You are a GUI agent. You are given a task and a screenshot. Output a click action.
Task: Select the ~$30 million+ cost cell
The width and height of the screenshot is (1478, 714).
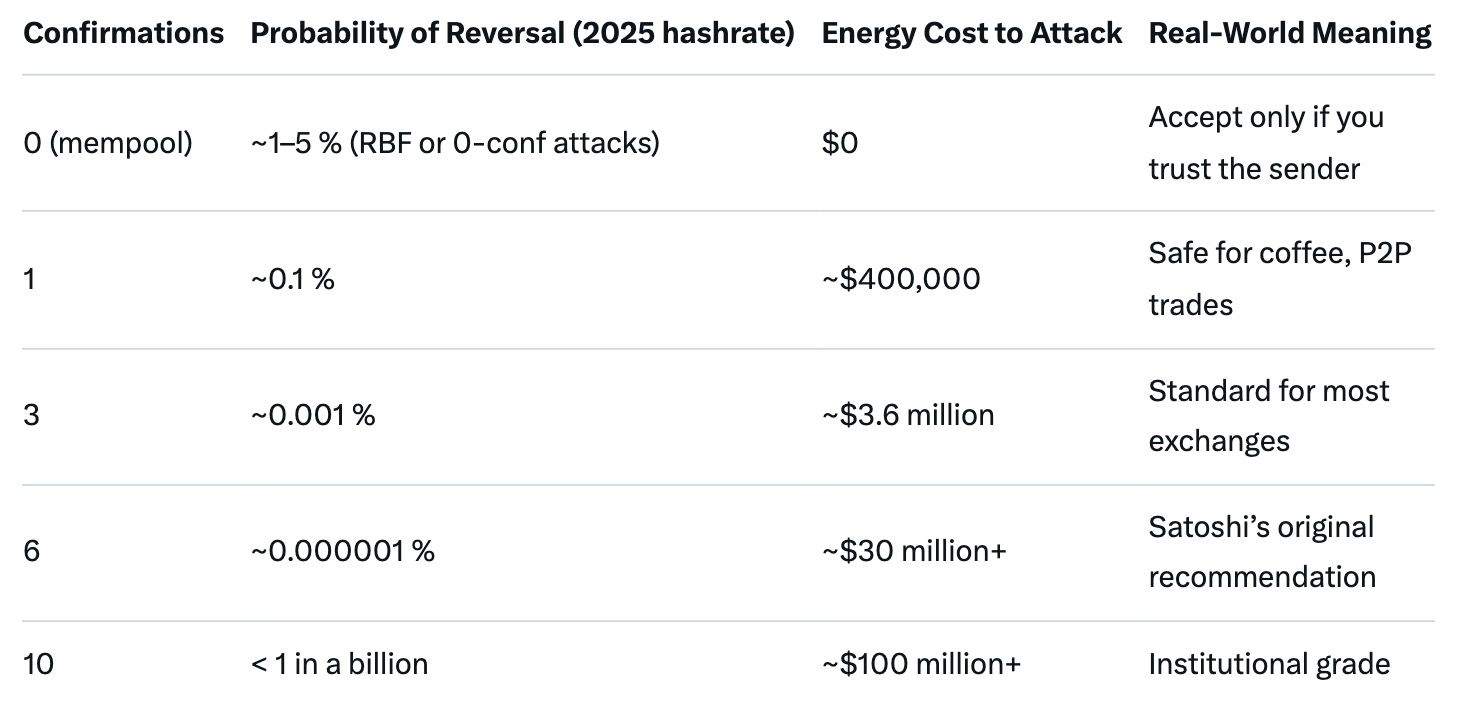[x=914, y=551]
